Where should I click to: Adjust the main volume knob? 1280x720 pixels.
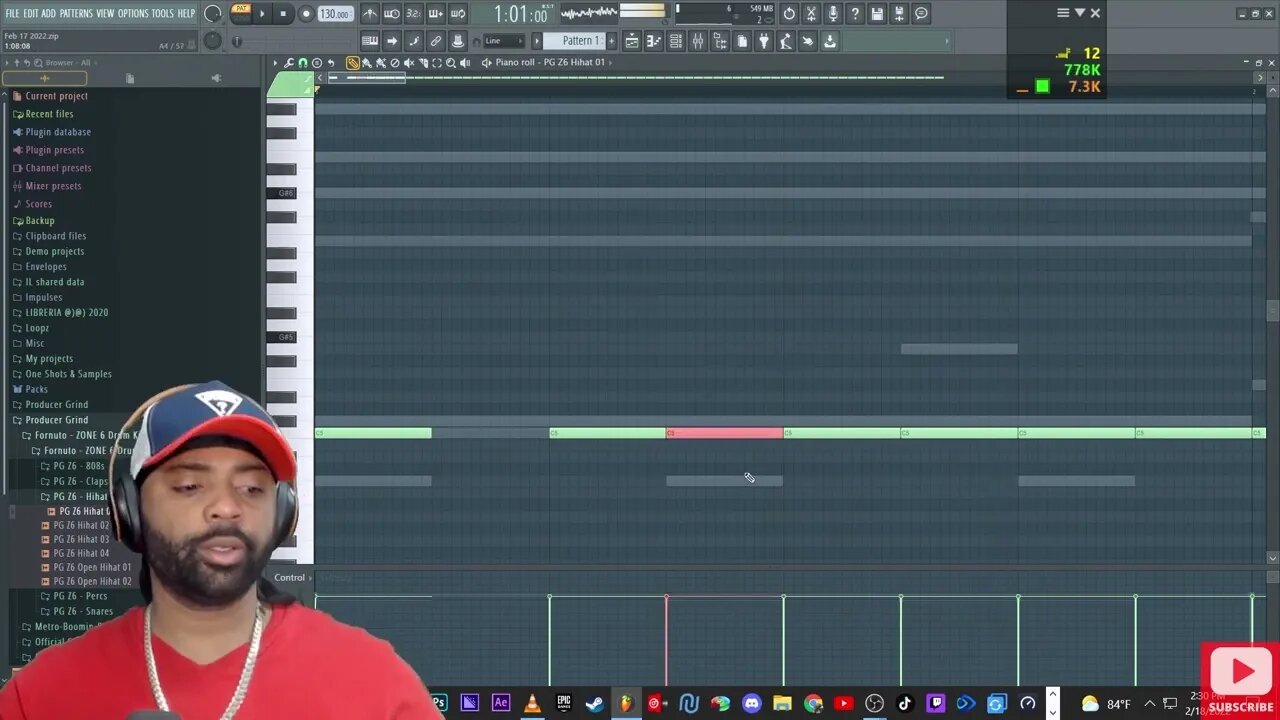212,14
